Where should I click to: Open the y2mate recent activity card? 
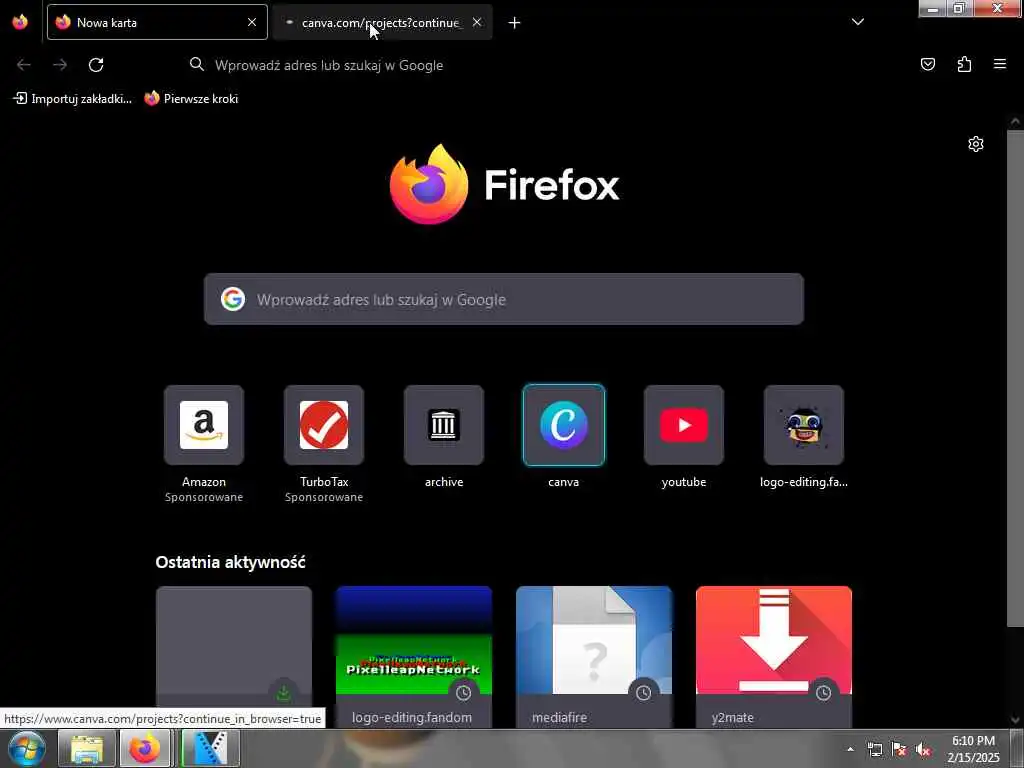[774, 656]
